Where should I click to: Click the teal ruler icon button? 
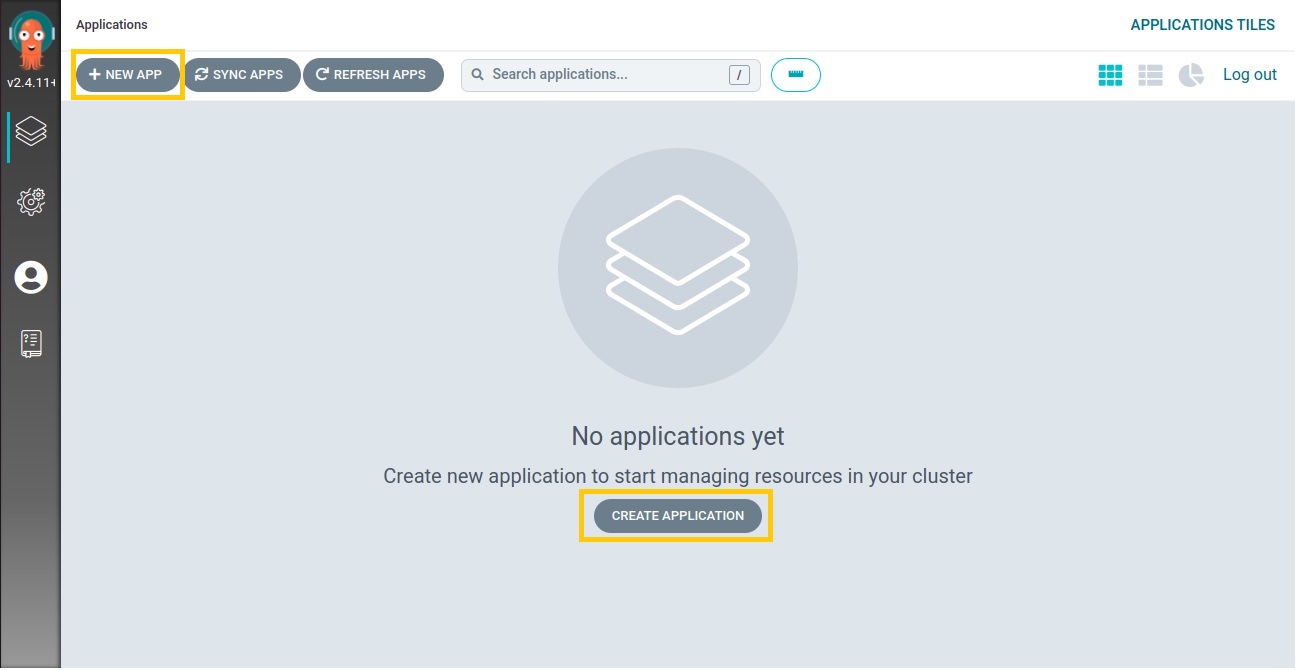tap(796, 75)
